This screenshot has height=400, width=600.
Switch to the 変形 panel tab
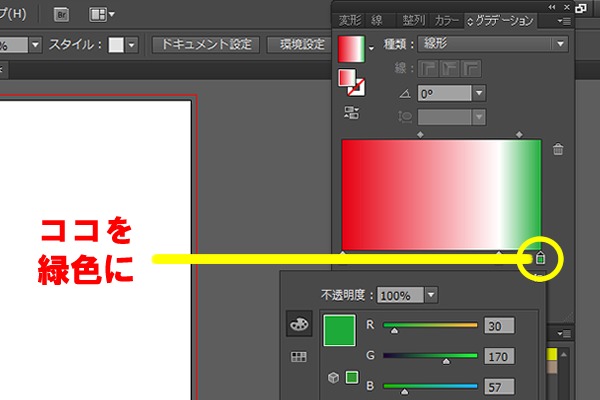point(350,20)
